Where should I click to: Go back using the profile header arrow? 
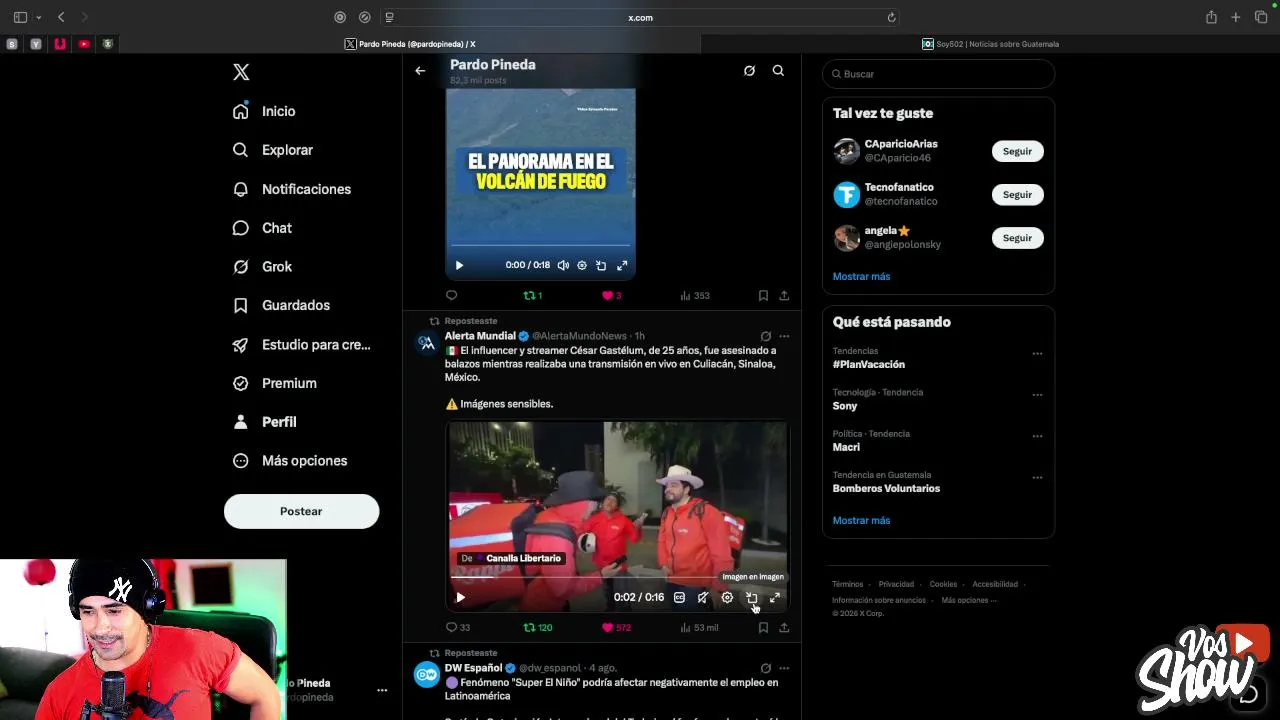point(420,71)
